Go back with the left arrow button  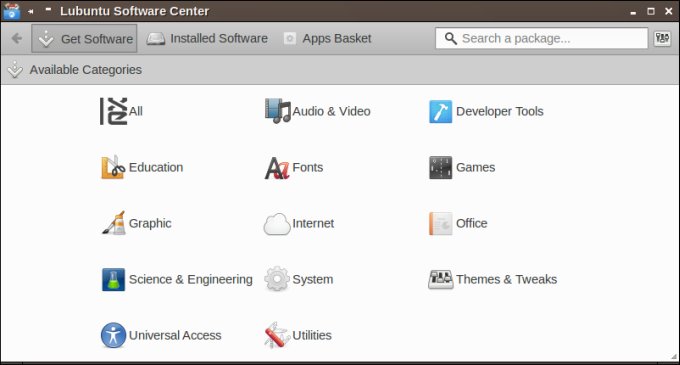coord(16,39)
